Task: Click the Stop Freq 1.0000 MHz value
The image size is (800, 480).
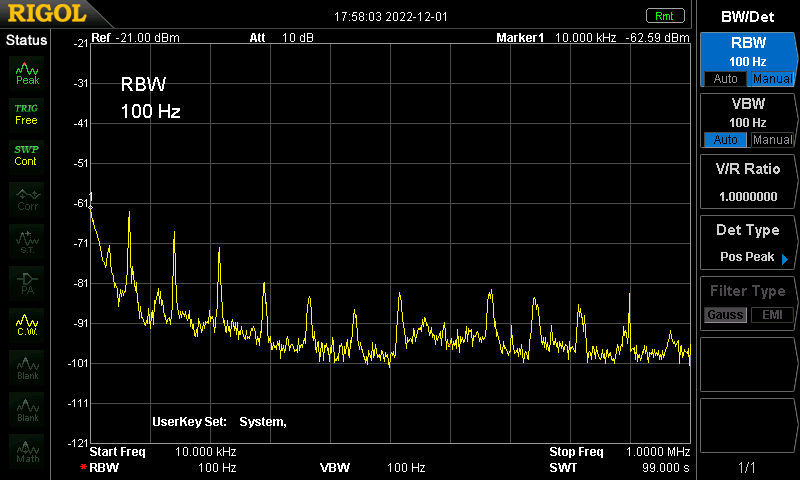Action: point(658,452)
